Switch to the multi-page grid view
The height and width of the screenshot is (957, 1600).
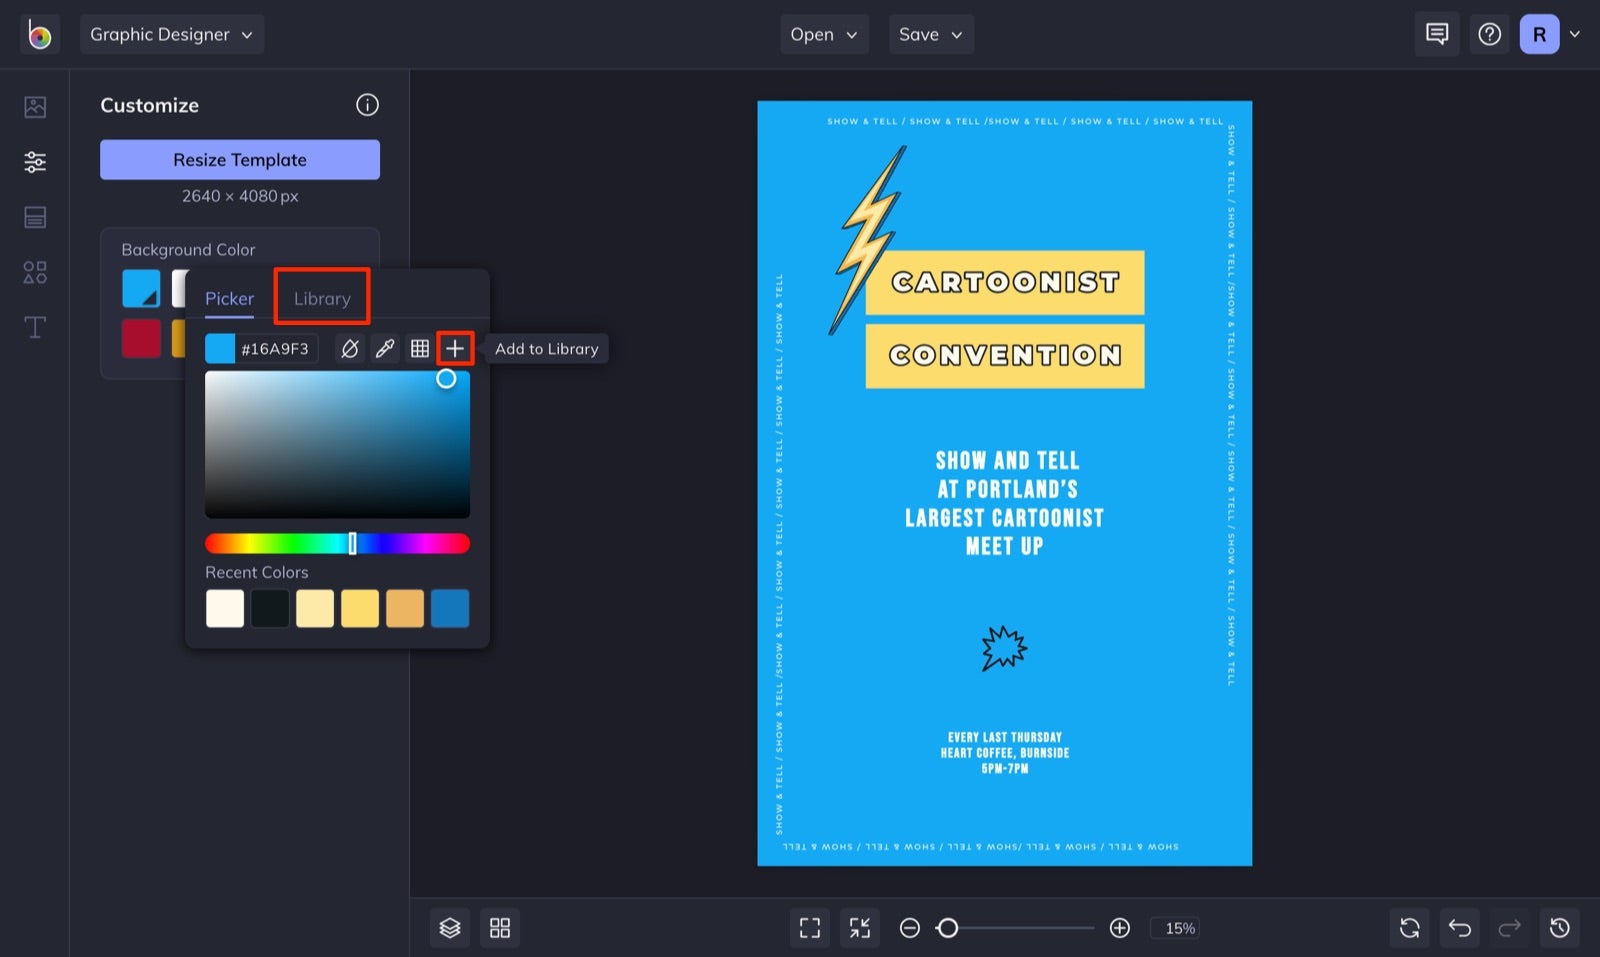[500, 927]
